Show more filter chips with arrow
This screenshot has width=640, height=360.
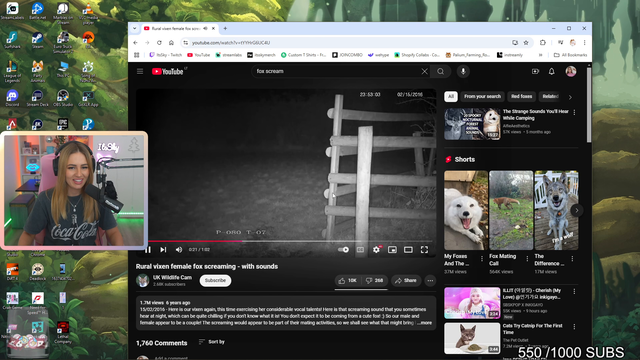point(570,97)
